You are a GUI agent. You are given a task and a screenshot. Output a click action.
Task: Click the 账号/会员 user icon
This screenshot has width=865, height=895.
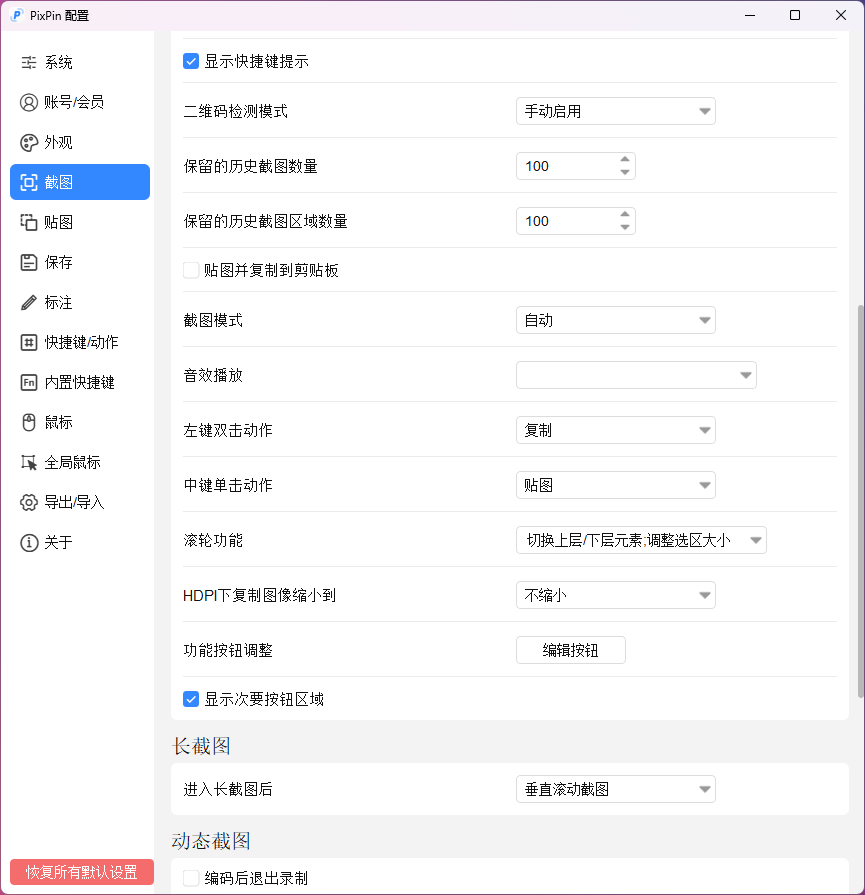[x=29, y=102]
